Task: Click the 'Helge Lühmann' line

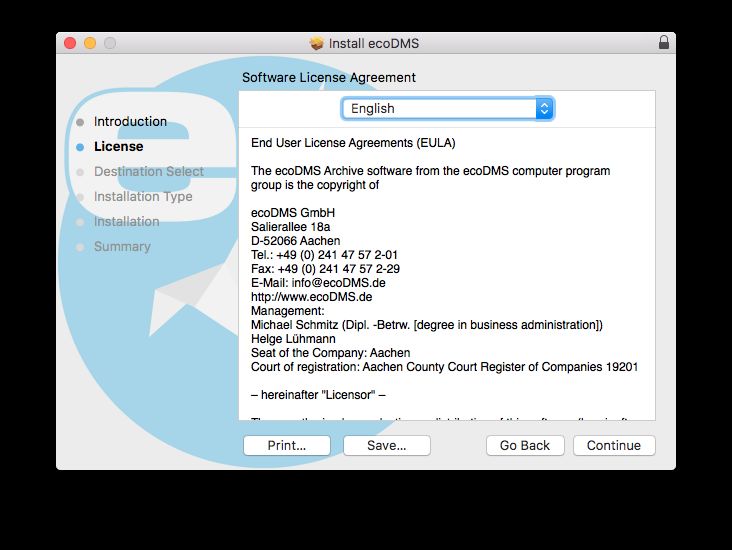Action: (293, 339)
